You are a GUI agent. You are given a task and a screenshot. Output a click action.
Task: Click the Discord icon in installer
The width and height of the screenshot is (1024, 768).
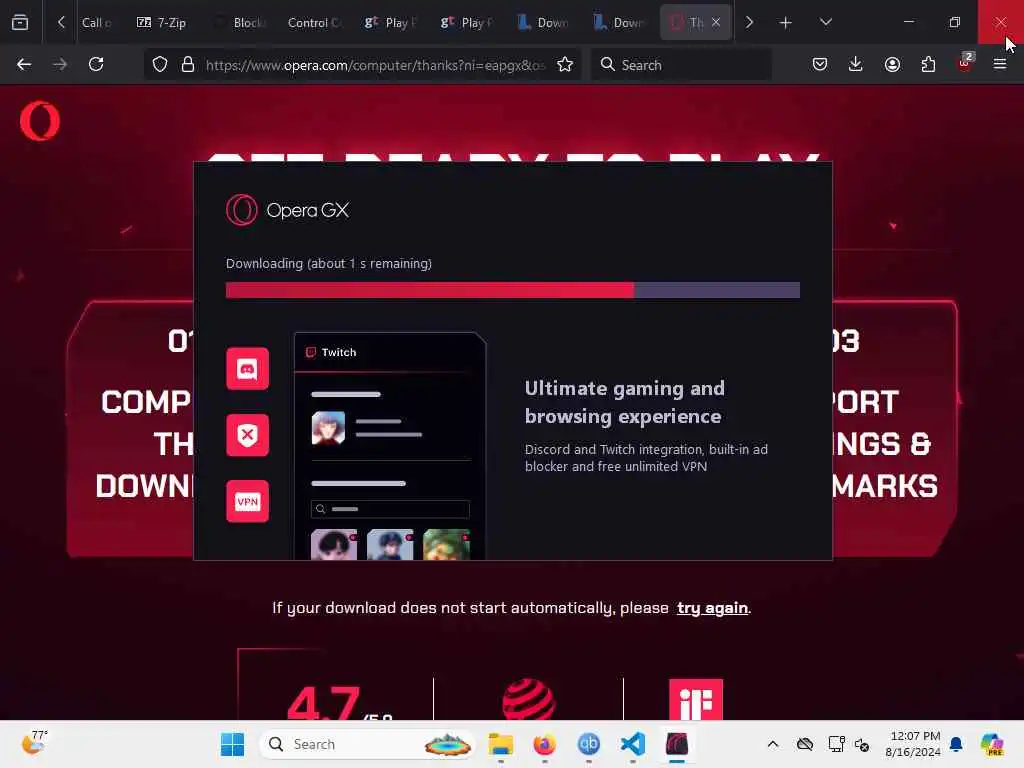click(x=248, y=368)
